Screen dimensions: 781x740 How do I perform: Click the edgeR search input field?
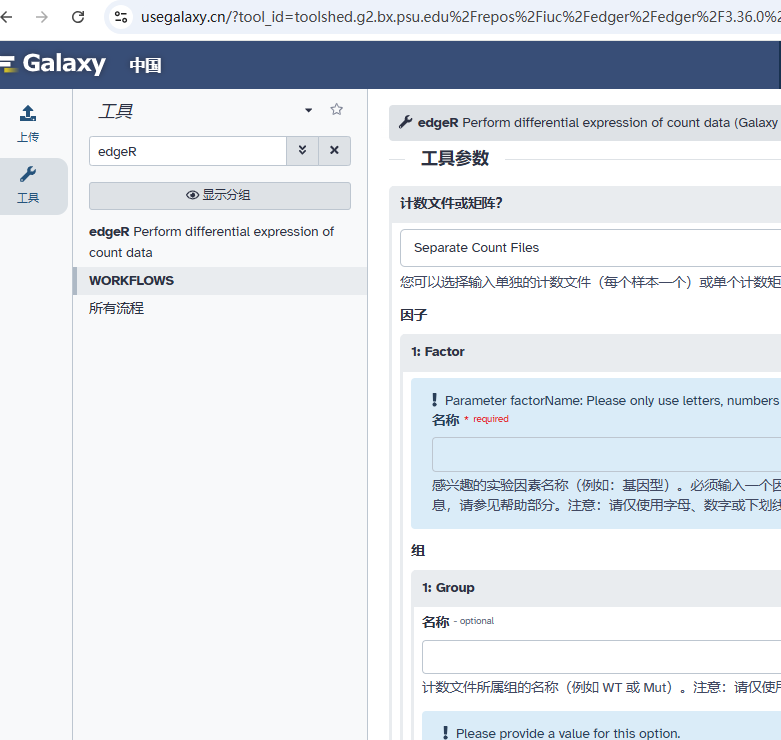coord(188,151)
